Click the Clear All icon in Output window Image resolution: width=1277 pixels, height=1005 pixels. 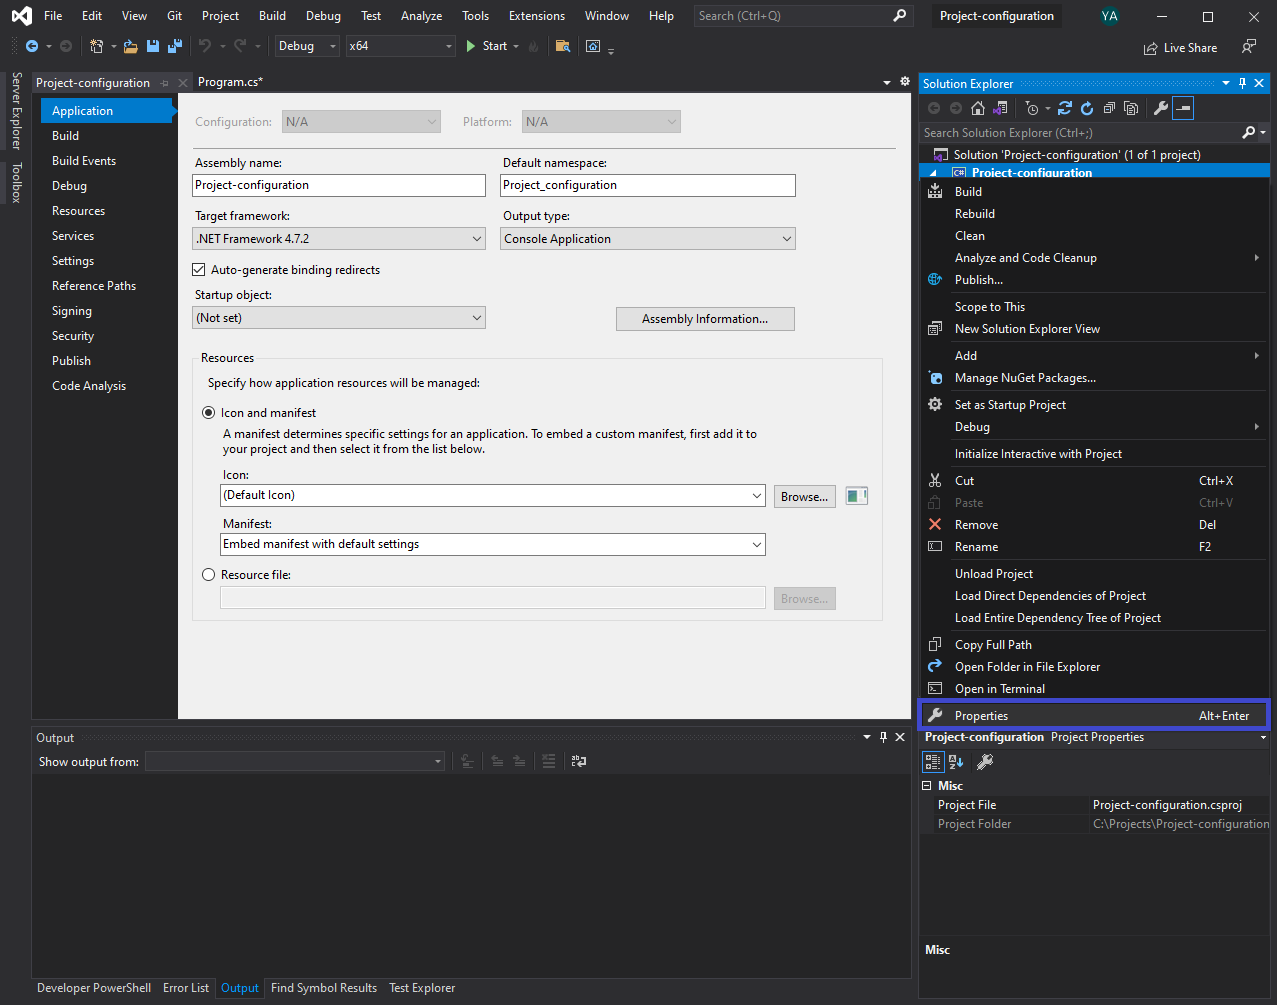click(x=549, y=761)
